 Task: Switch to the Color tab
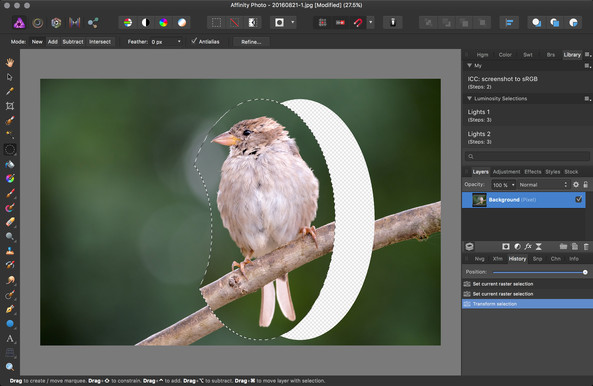point(505,55)
